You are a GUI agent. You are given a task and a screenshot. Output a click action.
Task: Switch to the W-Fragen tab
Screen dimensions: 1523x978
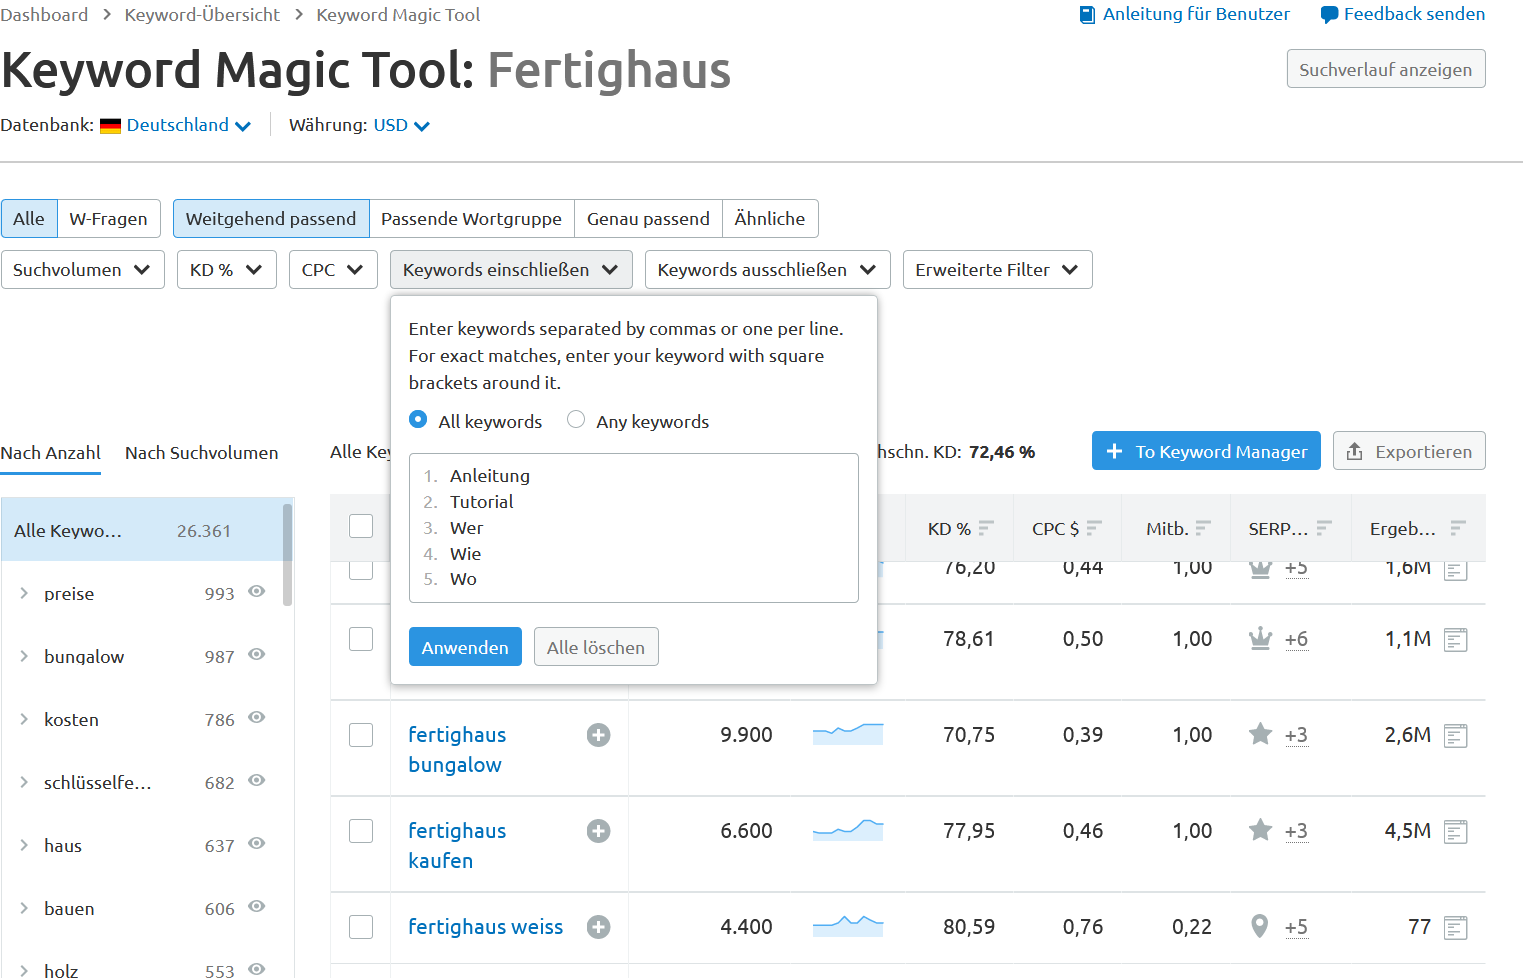[x=108, y=219]
